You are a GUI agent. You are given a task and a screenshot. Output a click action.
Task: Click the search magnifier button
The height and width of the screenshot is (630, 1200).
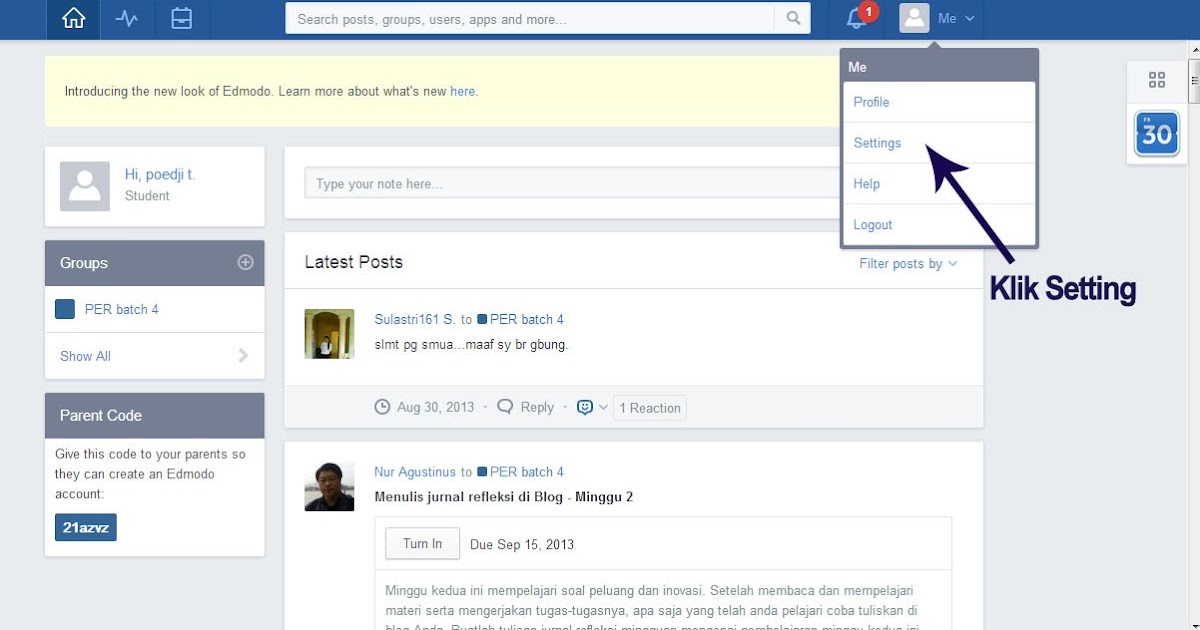793,18
